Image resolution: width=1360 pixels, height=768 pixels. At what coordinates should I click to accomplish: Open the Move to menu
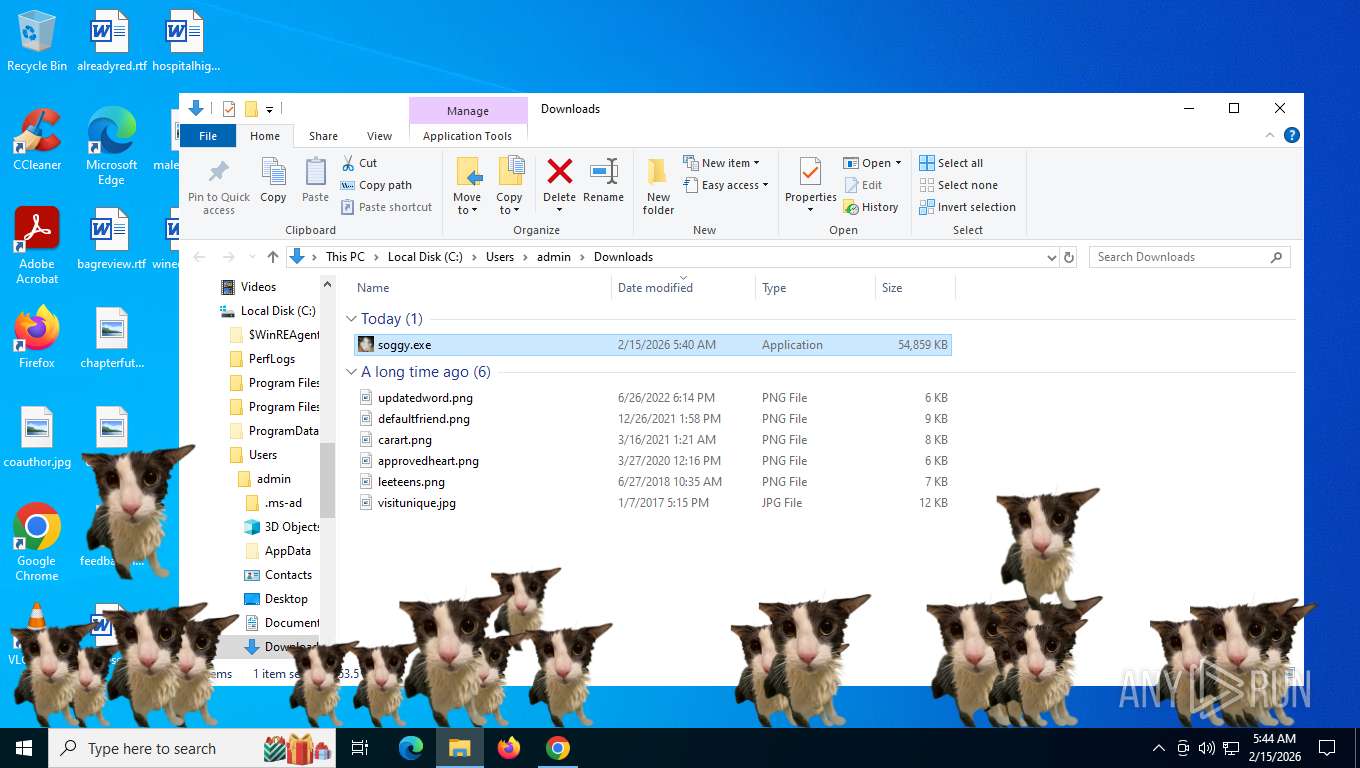pyautogui.click(x=467, y=186)
